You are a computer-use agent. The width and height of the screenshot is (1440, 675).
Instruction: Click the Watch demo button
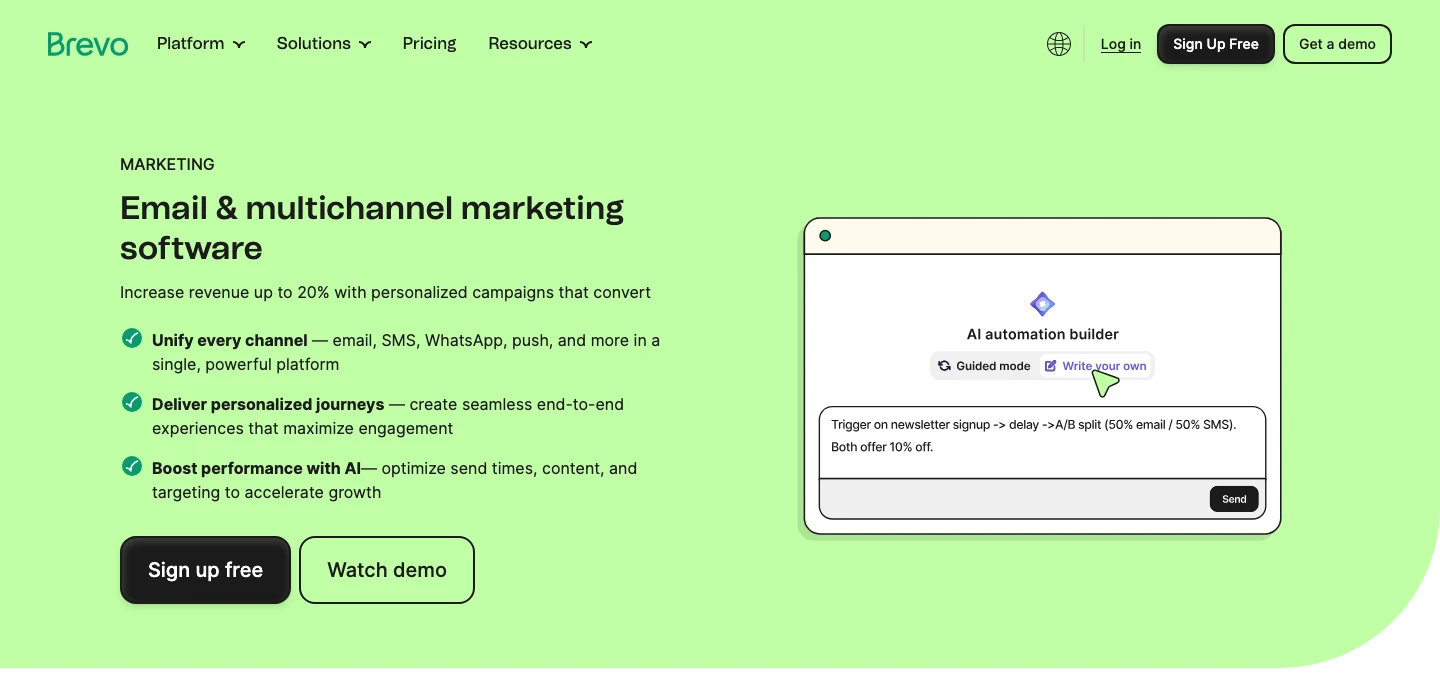pos(387,570)
